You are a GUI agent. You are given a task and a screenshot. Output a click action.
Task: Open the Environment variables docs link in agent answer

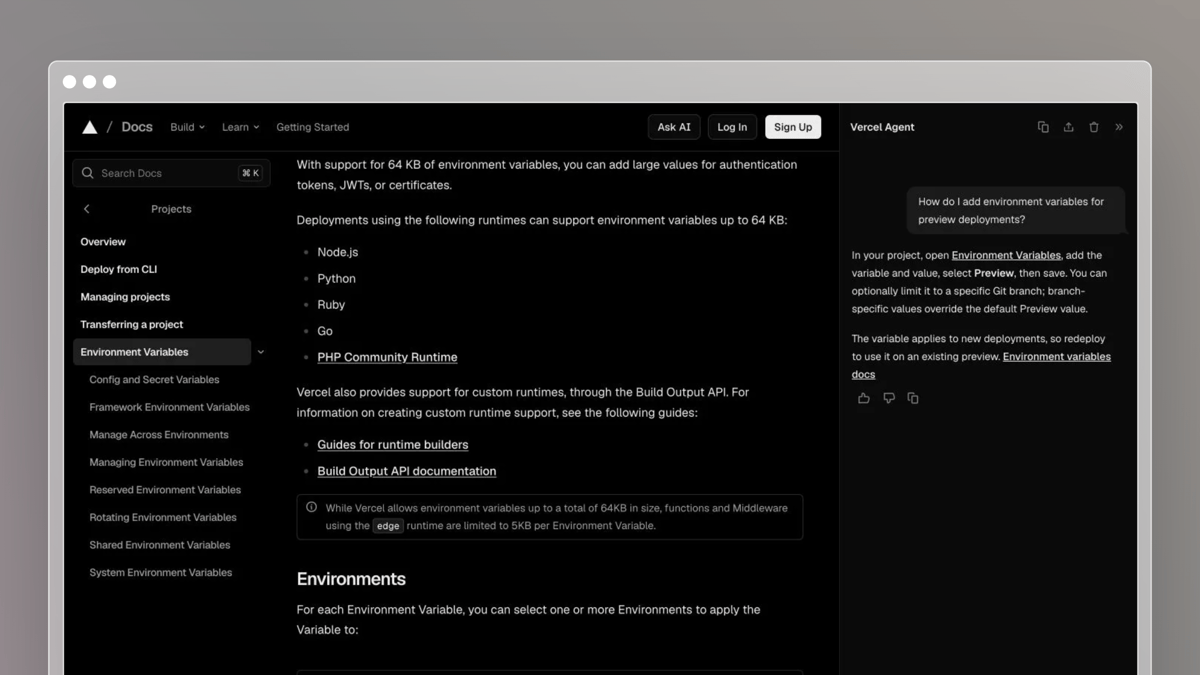981,365
